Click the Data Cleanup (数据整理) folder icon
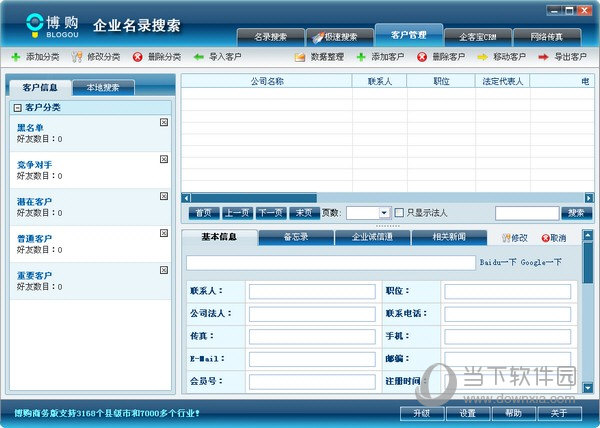The width and height of the screenshot is (600, 428). coord(300,57)
